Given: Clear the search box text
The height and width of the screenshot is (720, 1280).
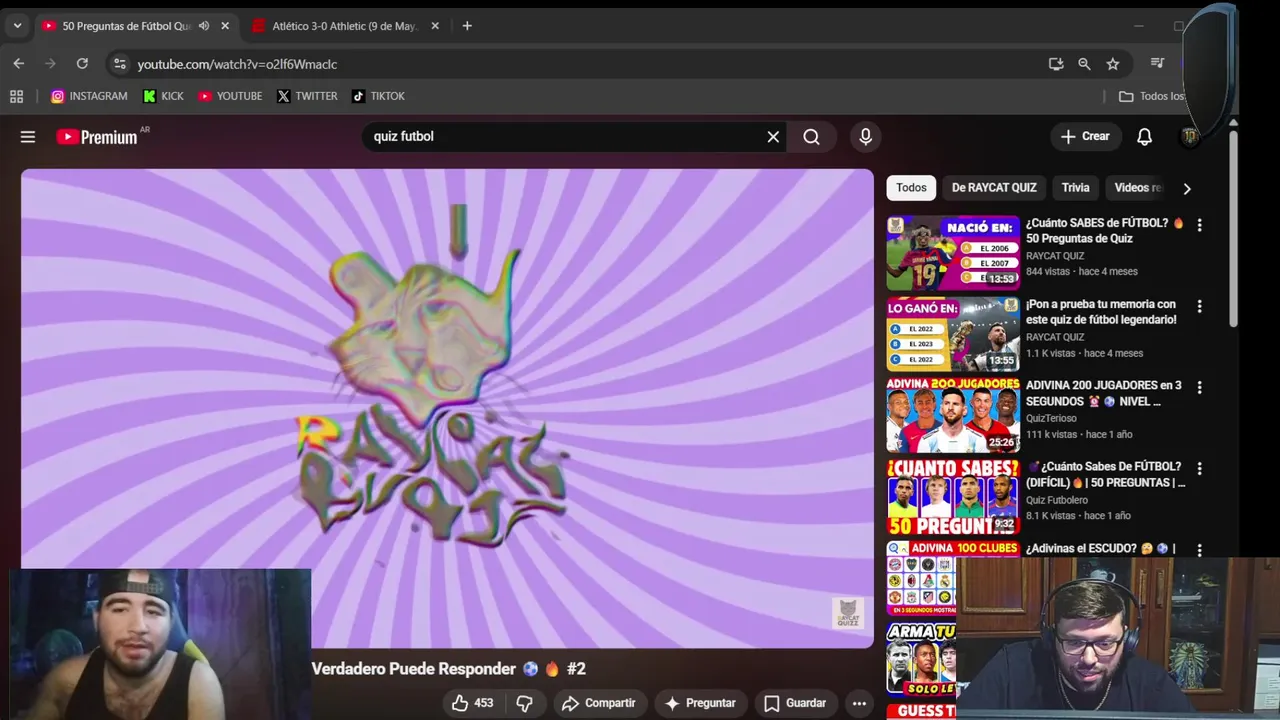Looking at the screenshot, I should 773,137.
